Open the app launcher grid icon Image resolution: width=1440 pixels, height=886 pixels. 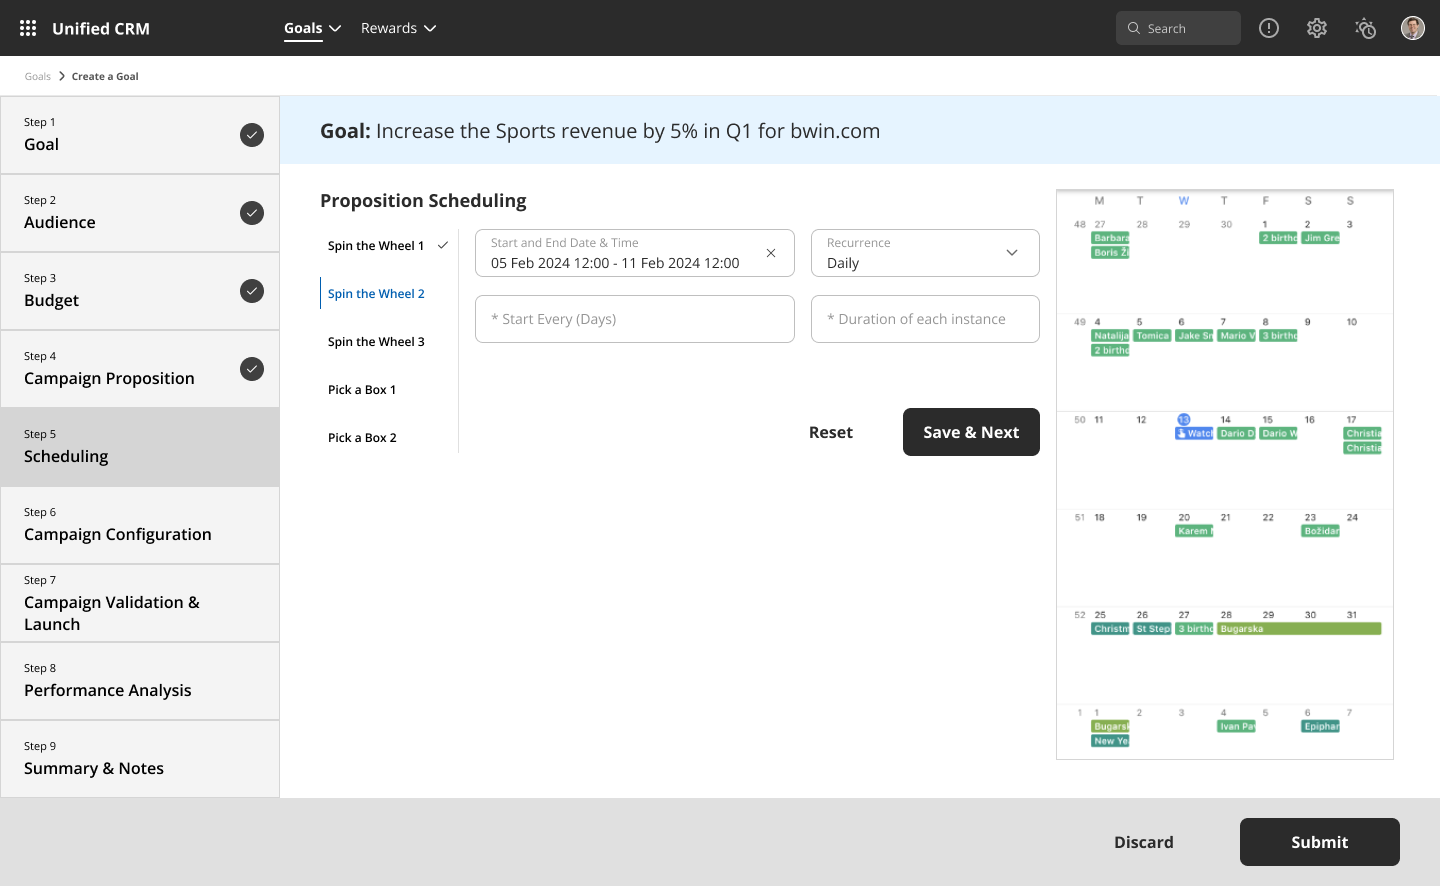click(28, 28)
